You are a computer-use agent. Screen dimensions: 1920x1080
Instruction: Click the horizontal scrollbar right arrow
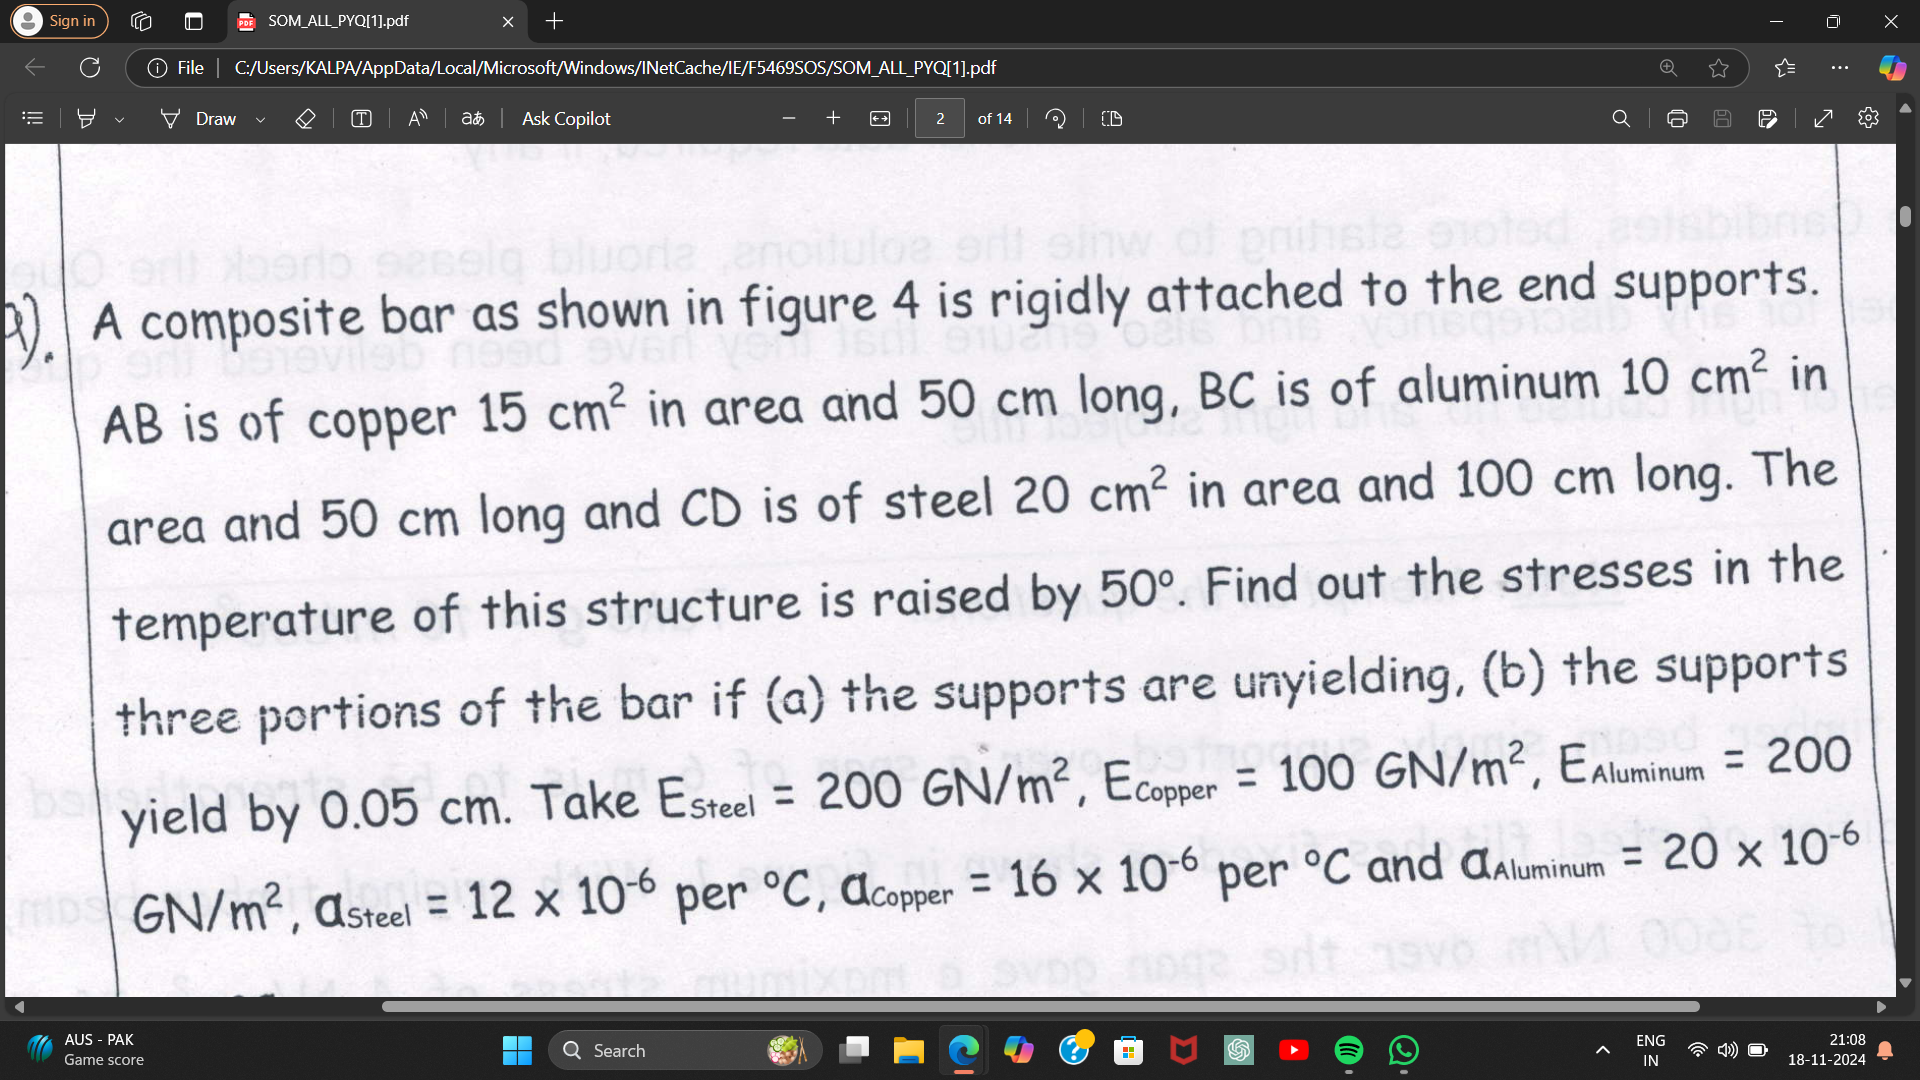coord(1881,1007)
